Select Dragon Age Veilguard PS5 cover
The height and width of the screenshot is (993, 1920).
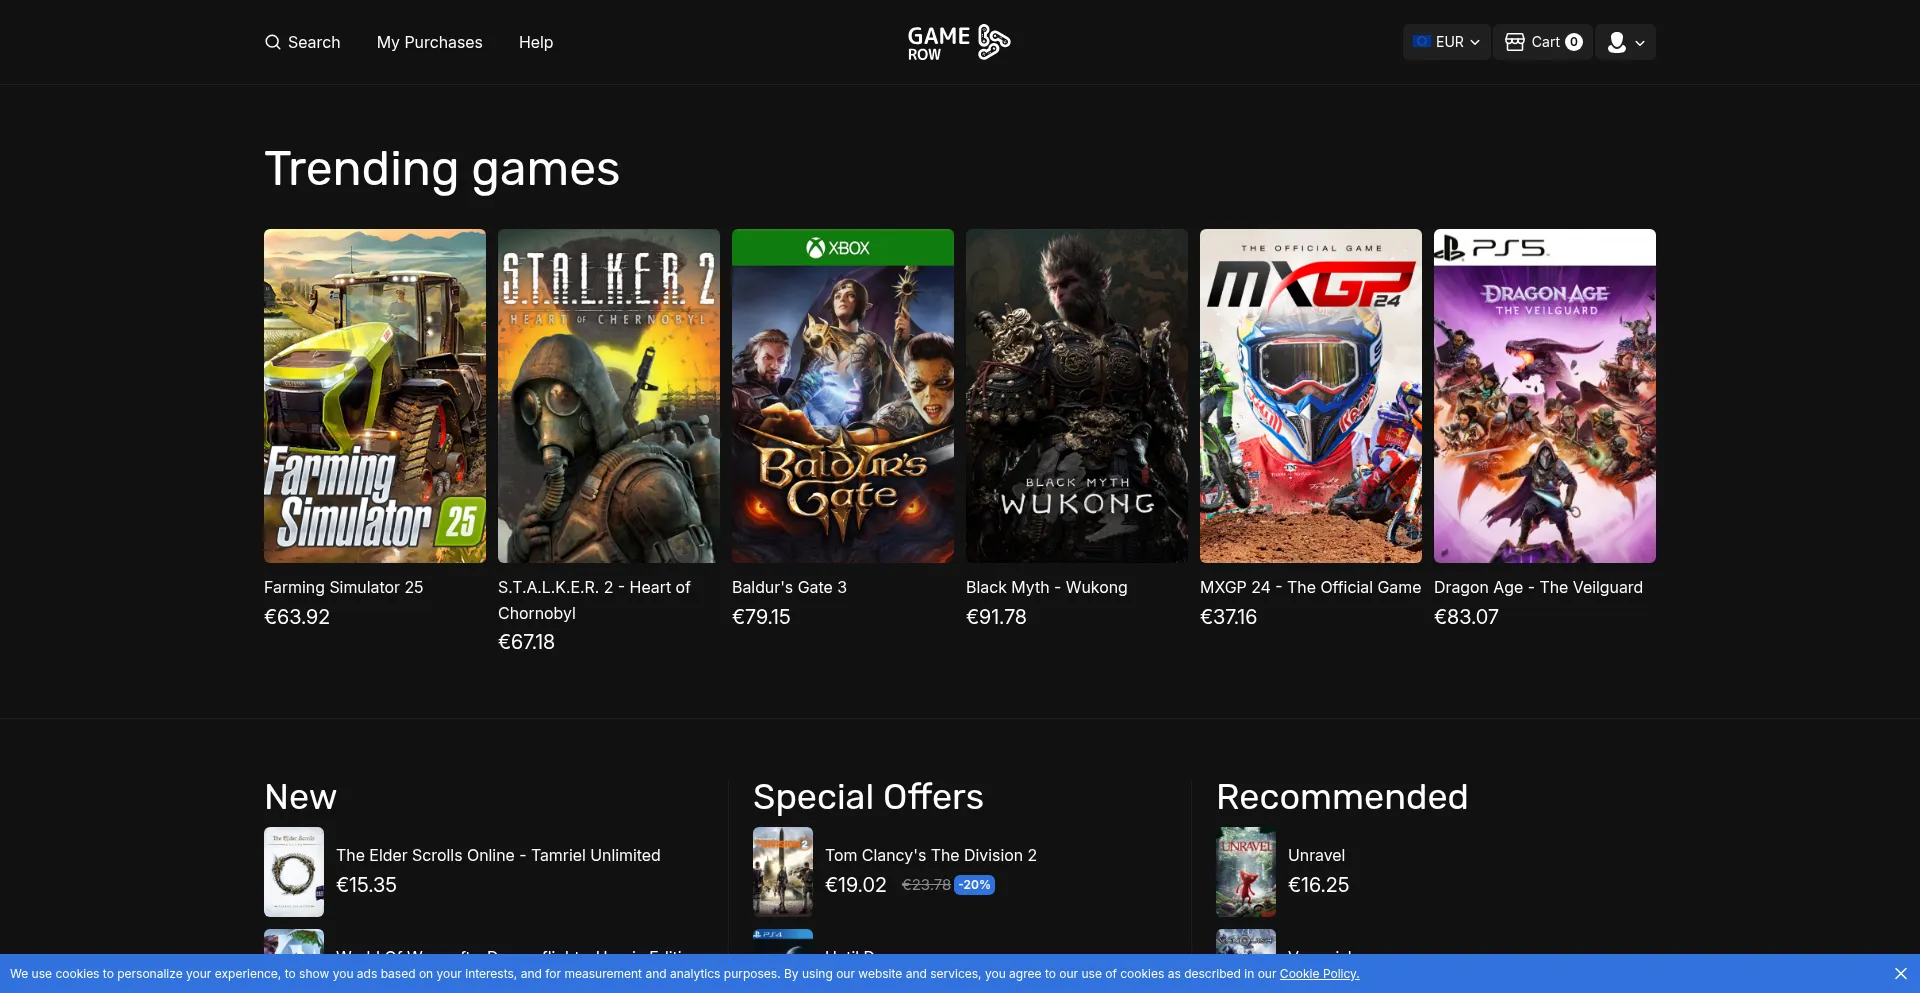[1544, 396]
